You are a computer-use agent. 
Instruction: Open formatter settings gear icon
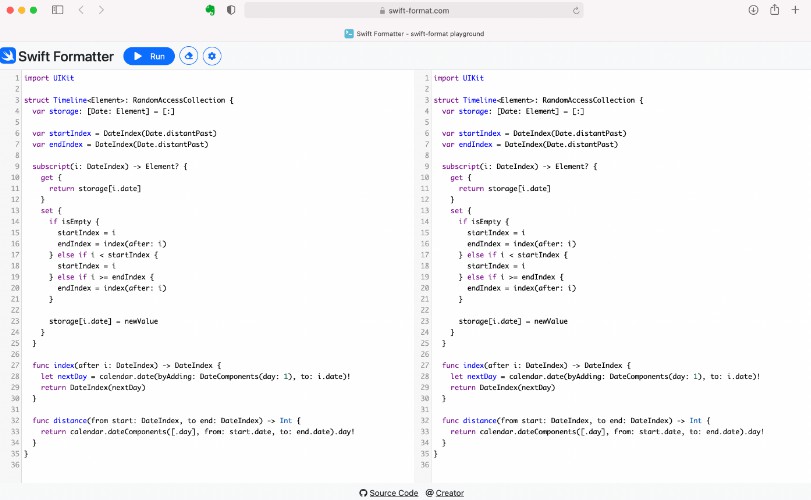point(212,57)
